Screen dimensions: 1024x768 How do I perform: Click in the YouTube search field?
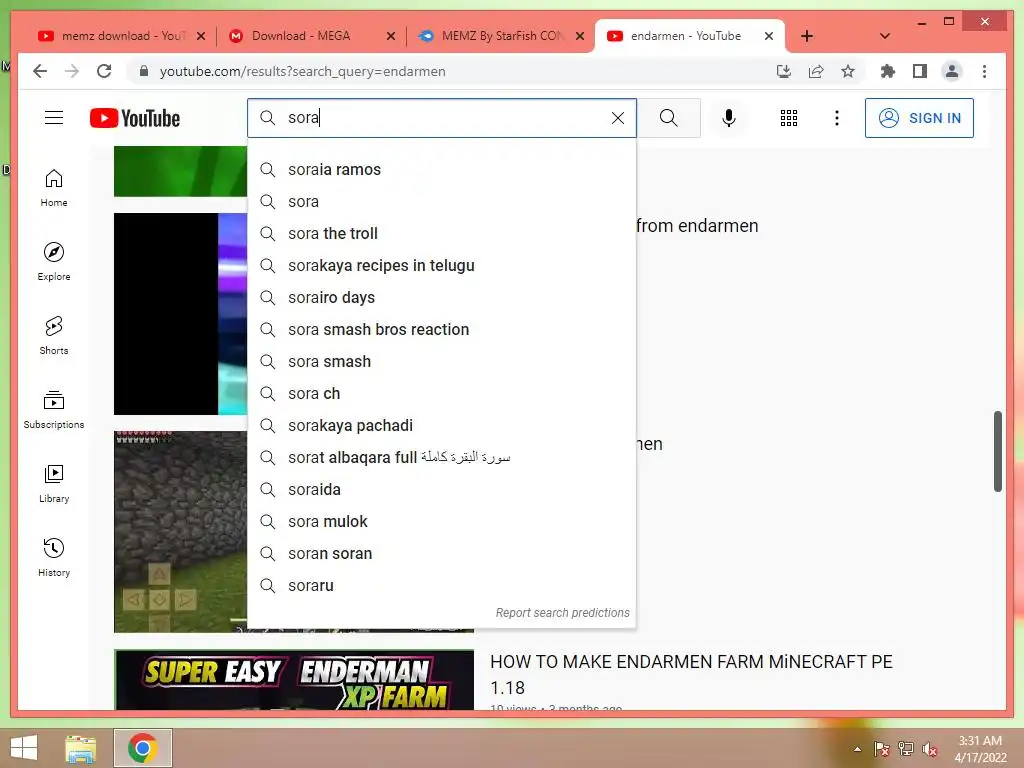442,118
